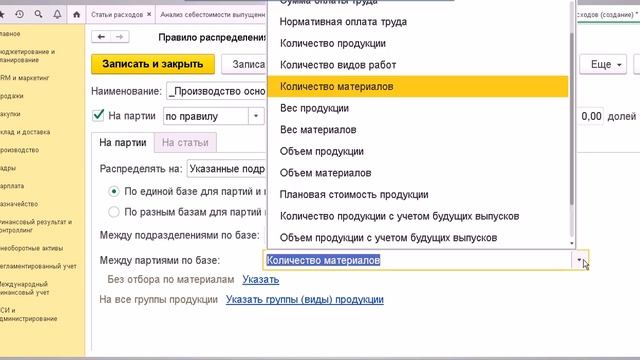Switch to Статьи расходов tab
The width and height of the screenshot is (640, 360).
[x=117, y=14]
